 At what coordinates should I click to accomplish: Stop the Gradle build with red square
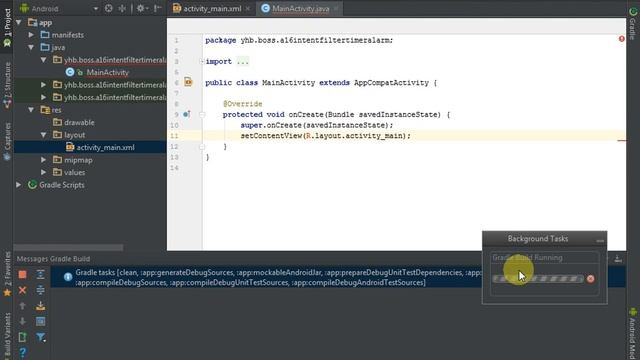(22, 275)
